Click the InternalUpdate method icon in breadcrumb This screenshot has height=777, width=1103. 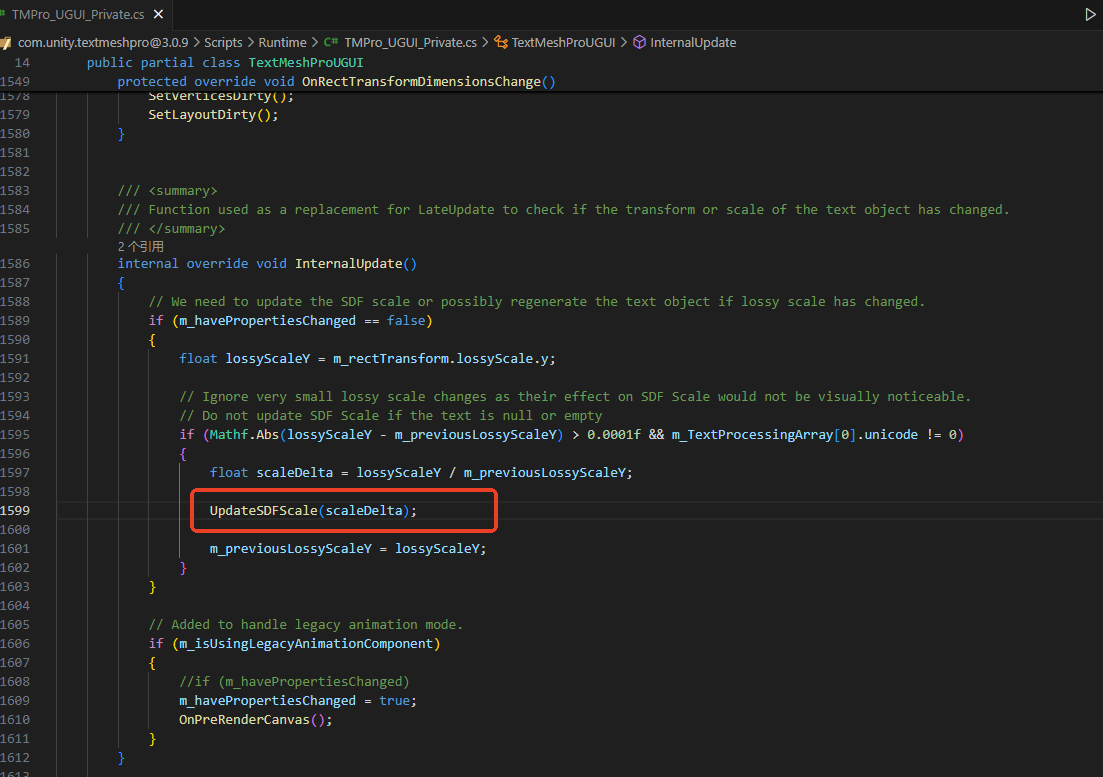(x=638, y=43)
